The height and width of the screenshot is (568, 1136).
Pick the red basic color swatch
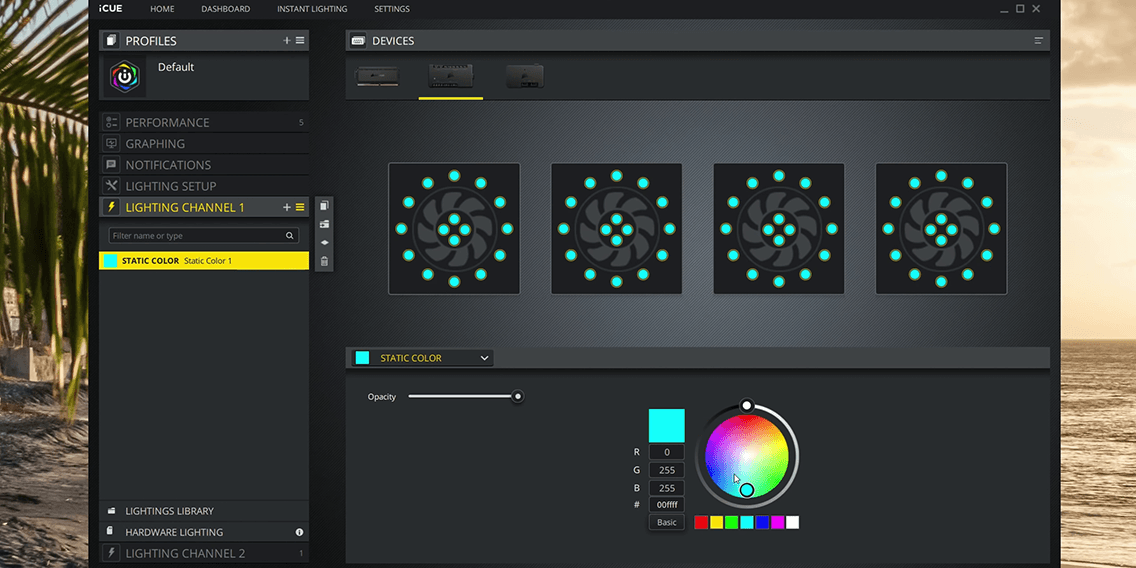(x=701, y=522)
